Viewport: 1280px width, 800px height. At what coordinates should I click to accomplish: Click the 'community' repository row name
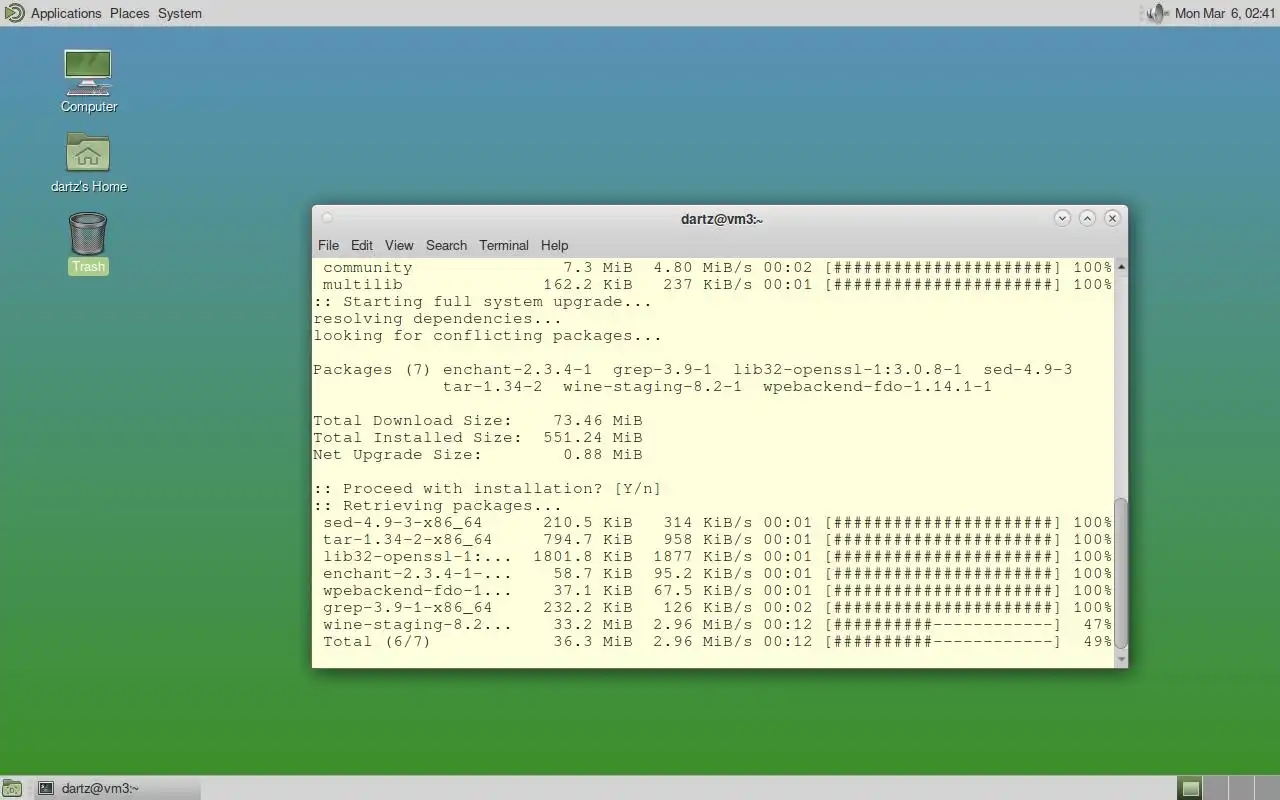click(367, 267)
